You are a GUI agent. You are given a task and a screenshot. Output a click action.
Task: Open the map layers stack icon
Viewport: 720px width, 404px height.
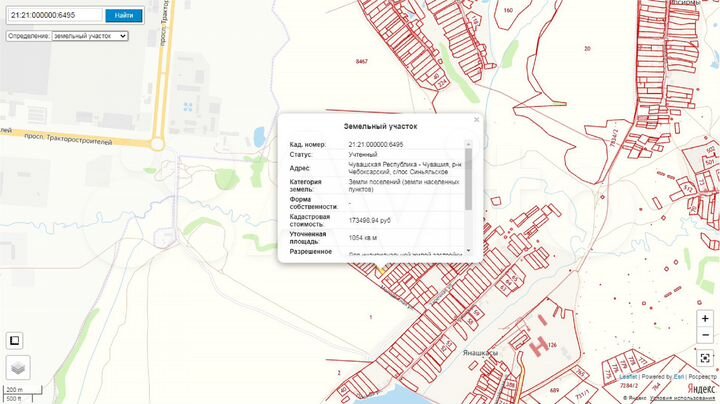click(19, 367)
